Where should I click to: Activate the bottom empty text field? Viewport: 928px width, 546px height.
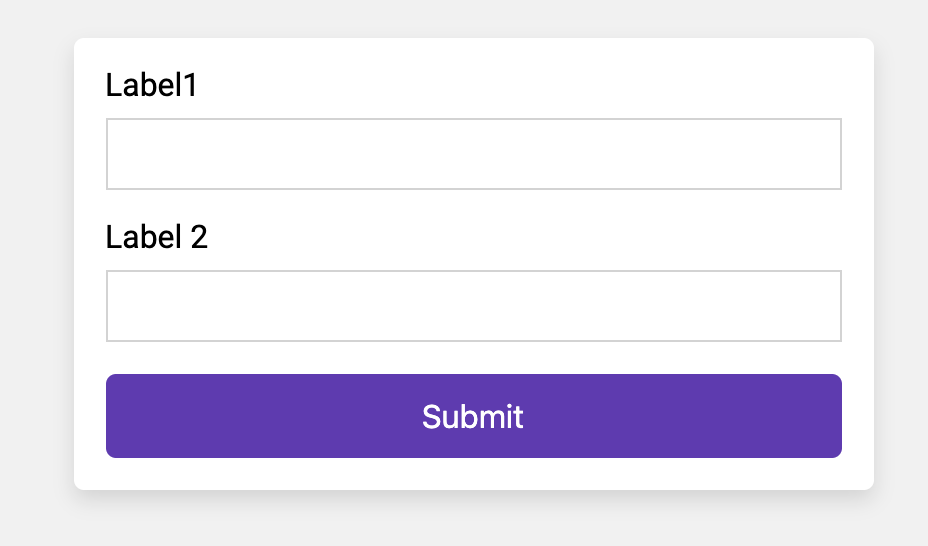click(x=473, y=306)
